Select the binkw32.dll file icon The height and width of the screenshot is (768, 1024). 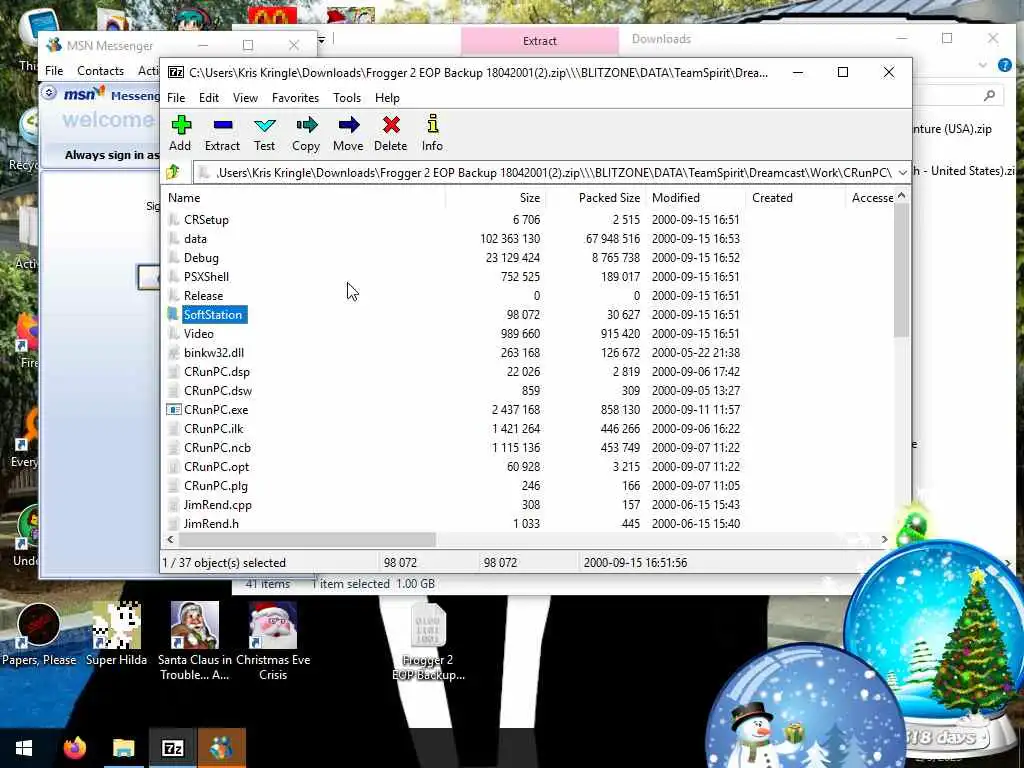pyautogui.click(x=174, y=353)
